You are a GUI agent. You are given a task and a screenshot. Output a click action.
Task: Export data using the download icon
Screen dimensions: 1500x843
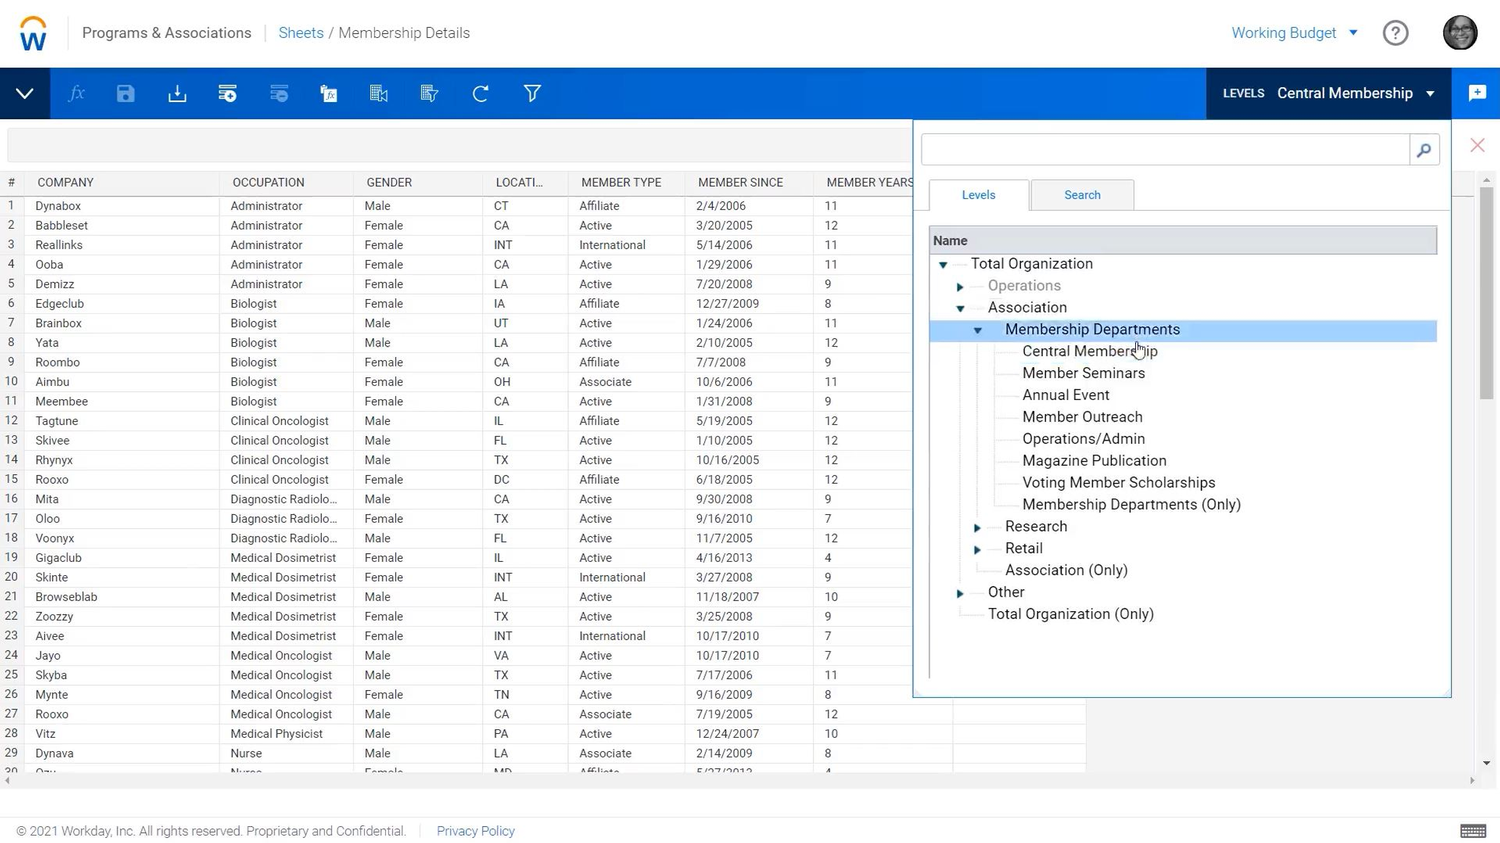click(x=177, y=93)
